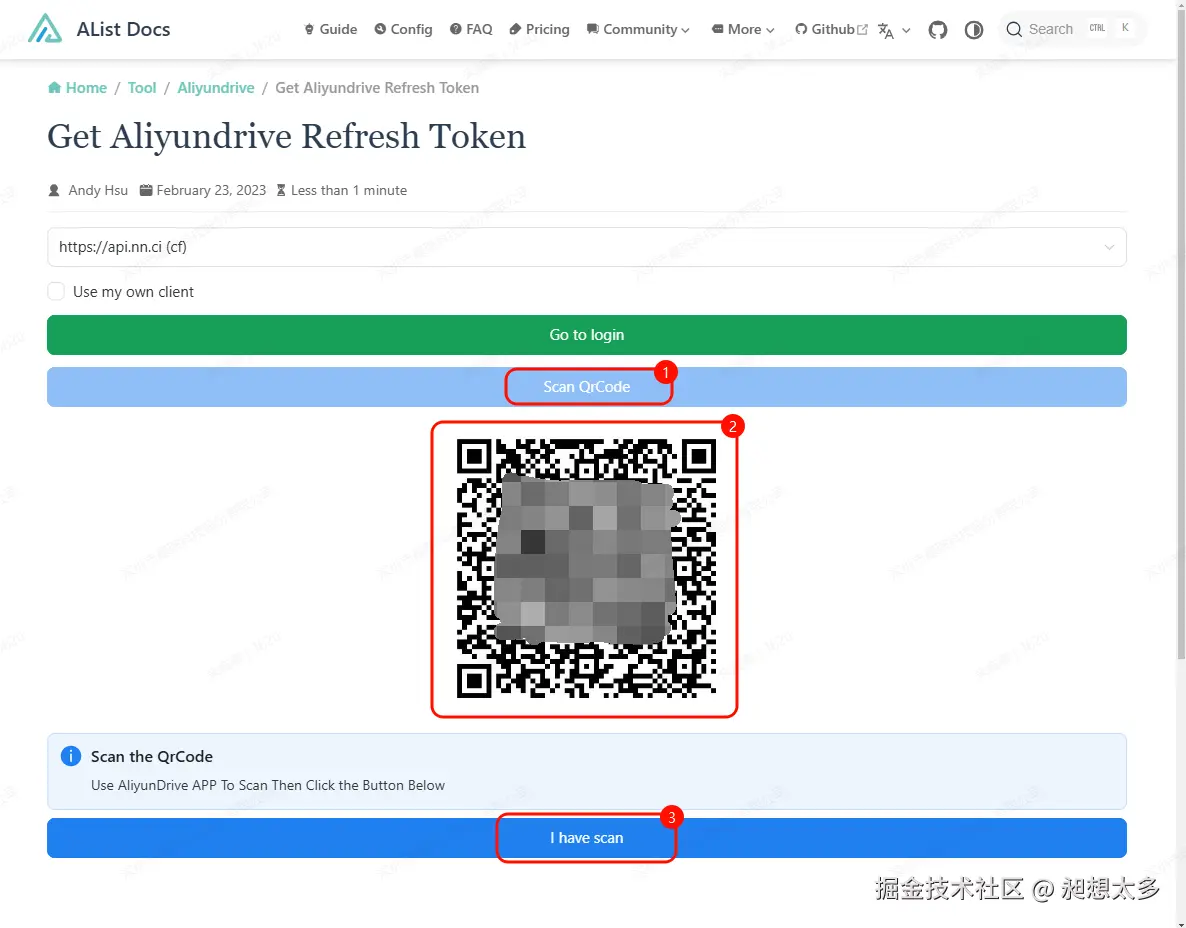1186x928 pixels.
Task: Click the Home breadcrumb icon
Action: [x=54, y=88]
